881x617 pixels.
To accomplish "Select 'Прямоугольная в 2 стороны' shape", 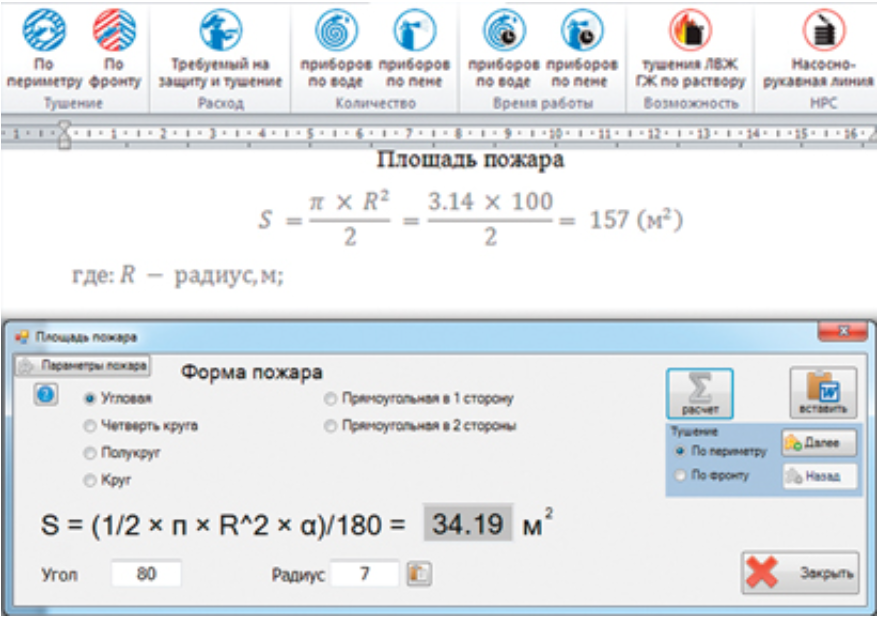I will tap(420, 425).
